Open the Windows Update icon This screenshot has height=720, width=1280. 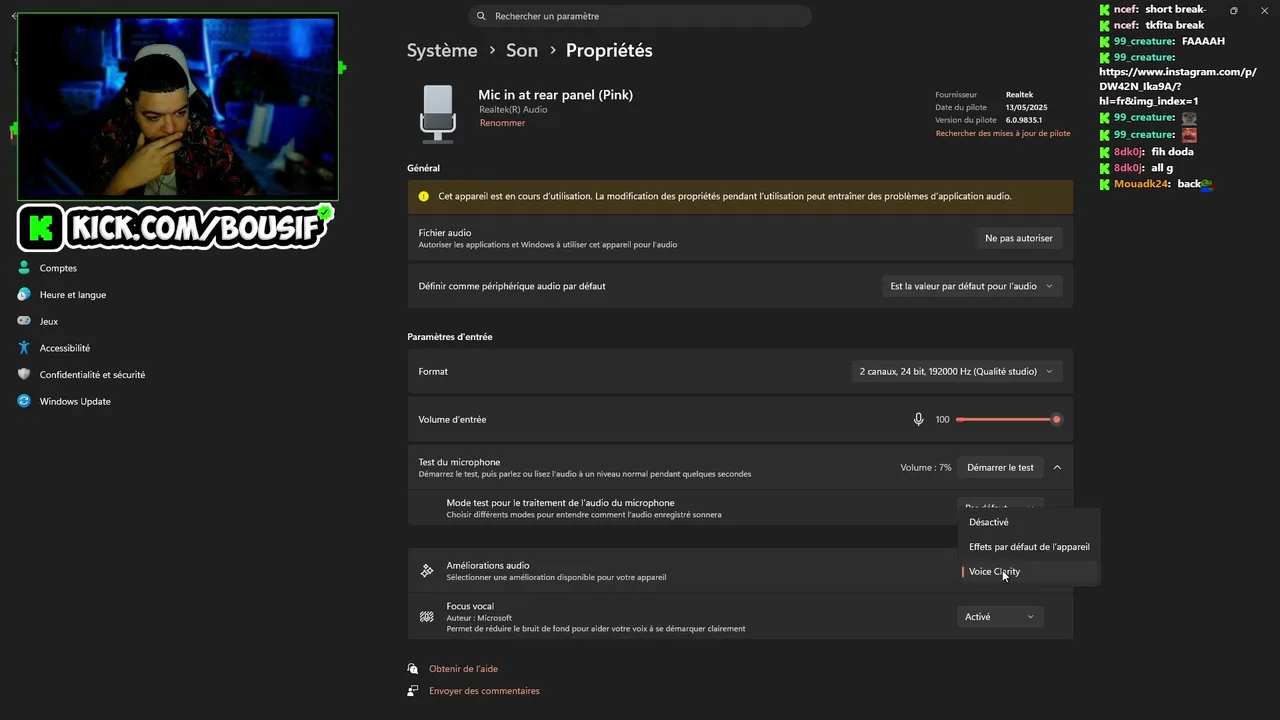24,401
